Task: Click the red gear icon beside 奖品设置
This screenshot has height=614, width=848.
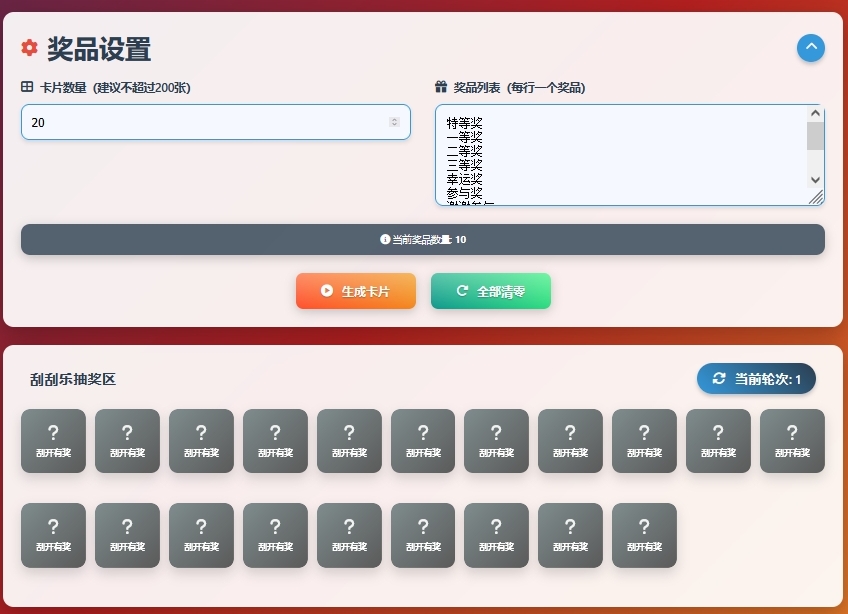Action: click(30, 48)
